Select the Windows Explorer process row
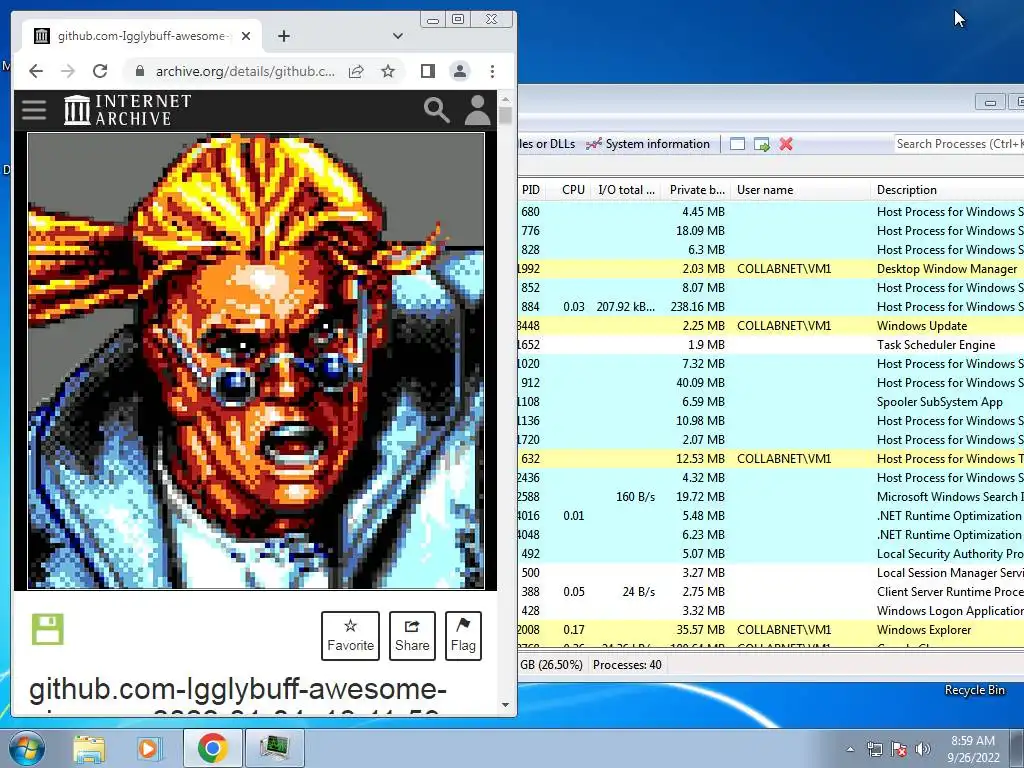 tap(771, 630)
